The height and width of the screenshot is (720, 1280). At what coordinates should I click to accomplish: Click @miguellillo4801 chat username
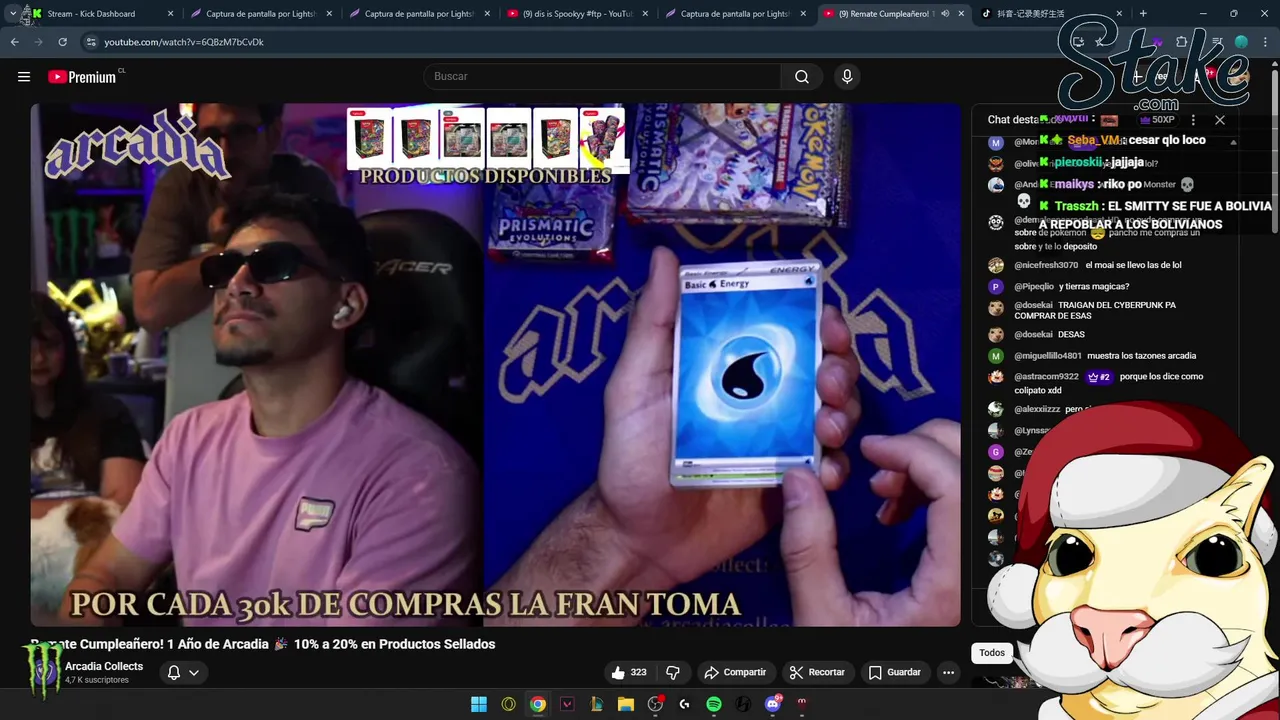point(1048,356)
